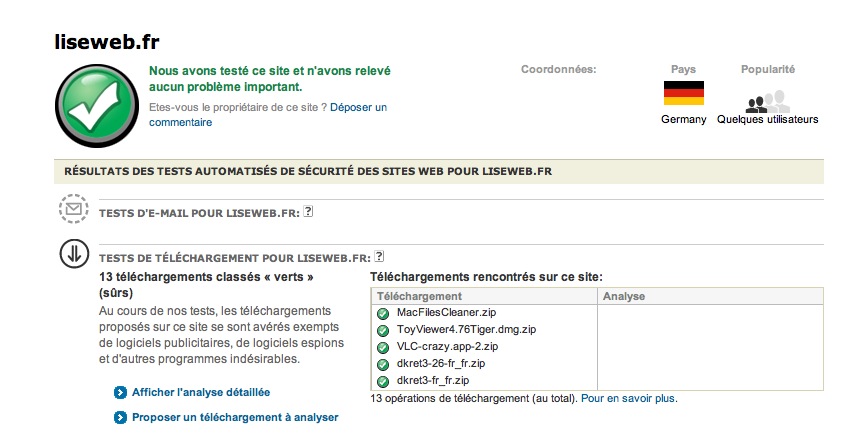Click the large green checkmark safety badge
The width and height of the screenshot is (864, 444).
coord(98,107)
